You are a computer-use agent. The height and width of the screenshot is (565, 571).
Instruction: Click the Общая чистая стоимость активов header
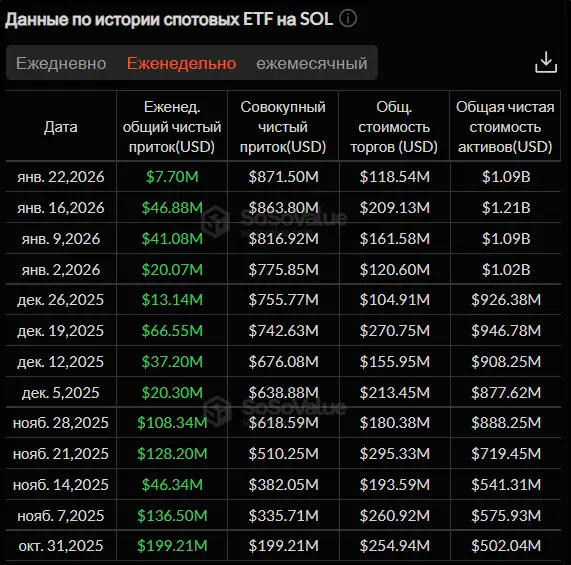(505, 127)
